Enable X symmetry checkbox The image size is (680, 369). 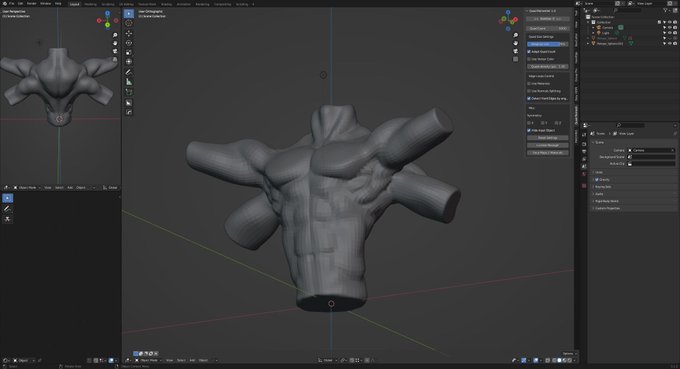coord(529,123)
